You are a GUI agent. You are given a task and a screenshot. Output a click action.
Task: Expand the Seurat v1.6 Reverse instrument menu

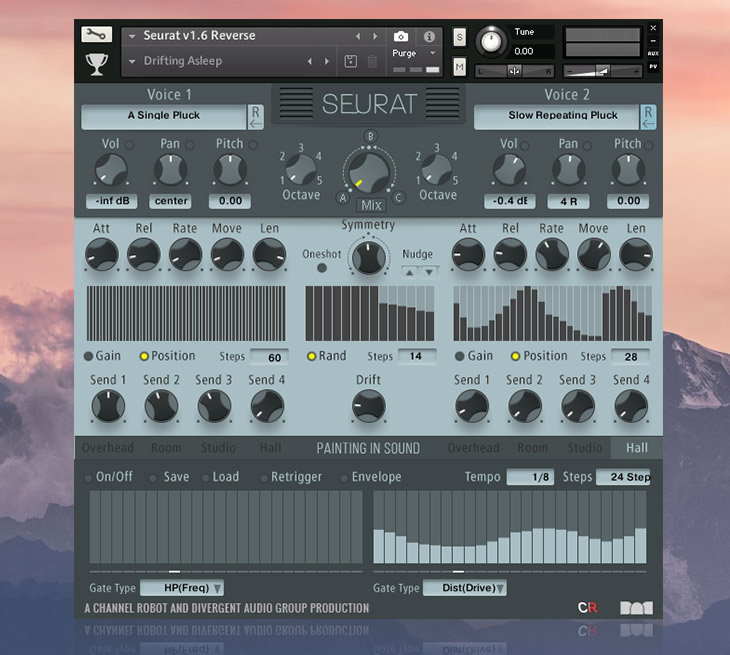[x=132, y=36]
